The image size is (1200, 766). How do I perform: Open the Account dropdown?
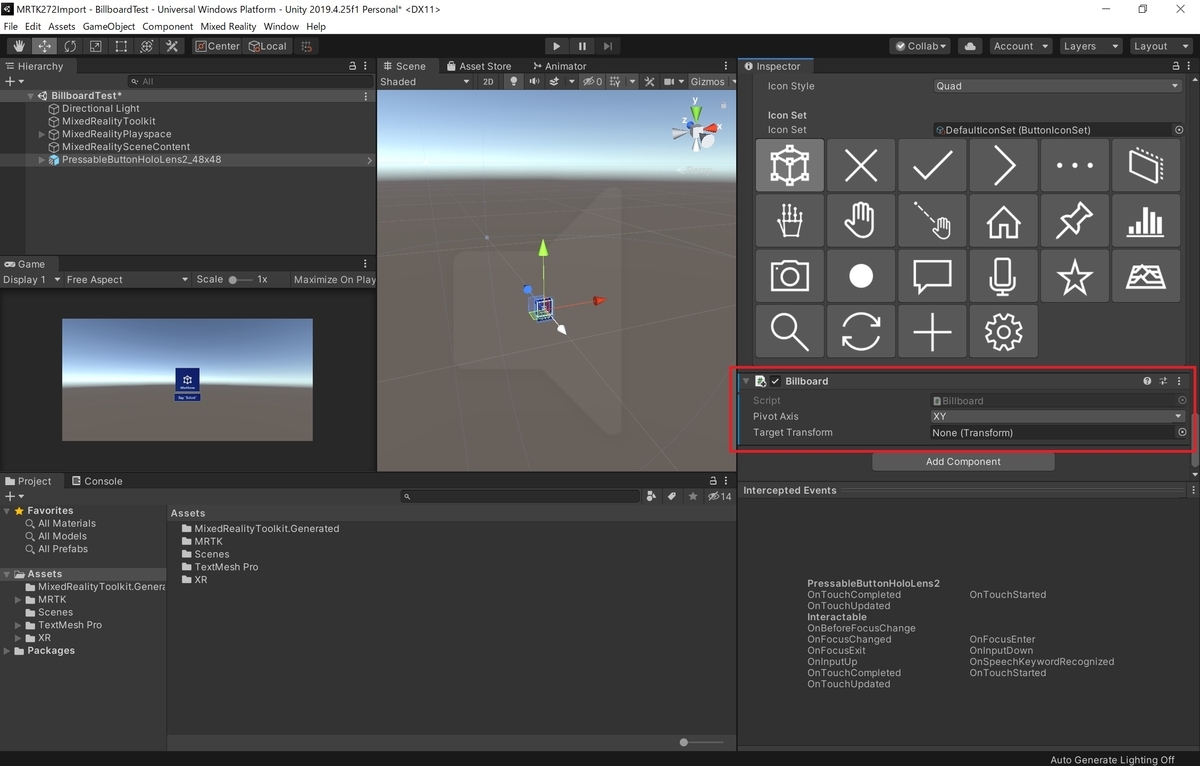click(1020, 46)
